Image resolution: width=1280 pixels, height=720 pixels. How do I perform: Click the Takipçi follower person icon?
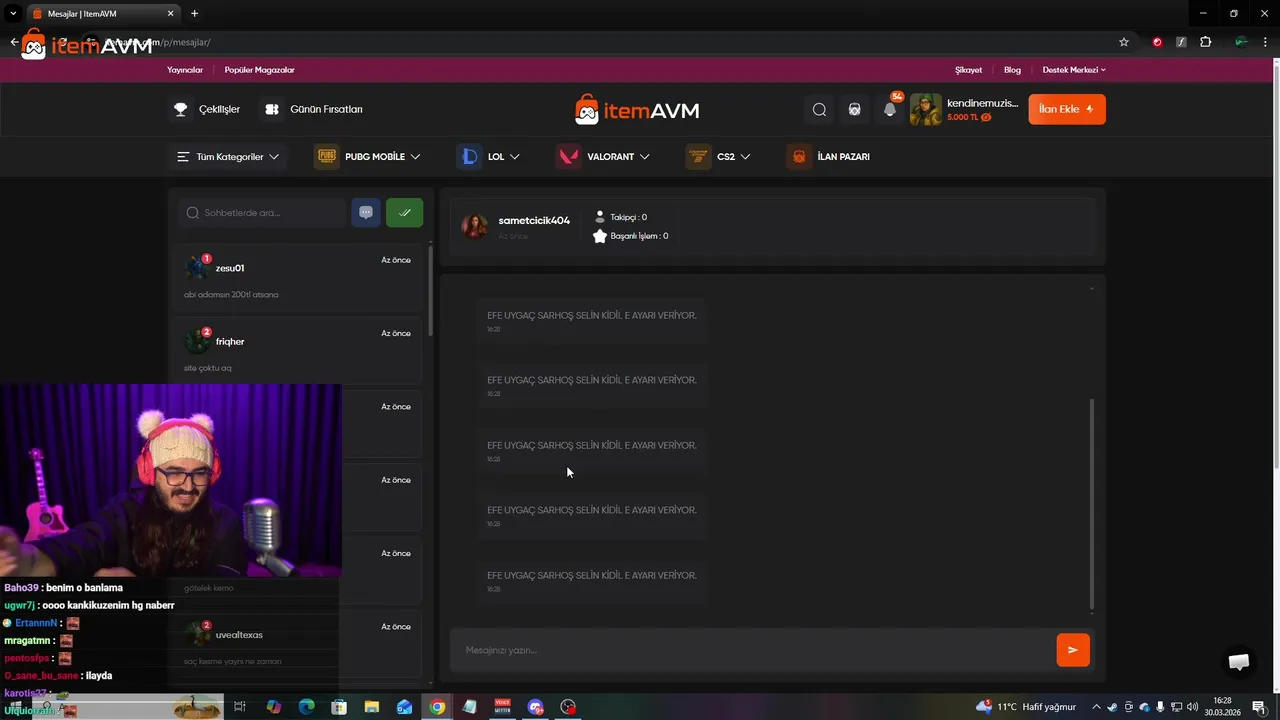click(600, 216)
